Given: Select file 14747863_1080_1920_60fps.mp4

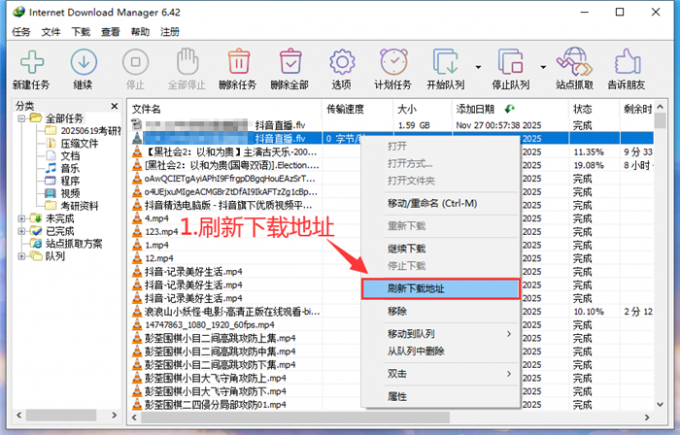Looking at the screenshot, I should [209, 325].
